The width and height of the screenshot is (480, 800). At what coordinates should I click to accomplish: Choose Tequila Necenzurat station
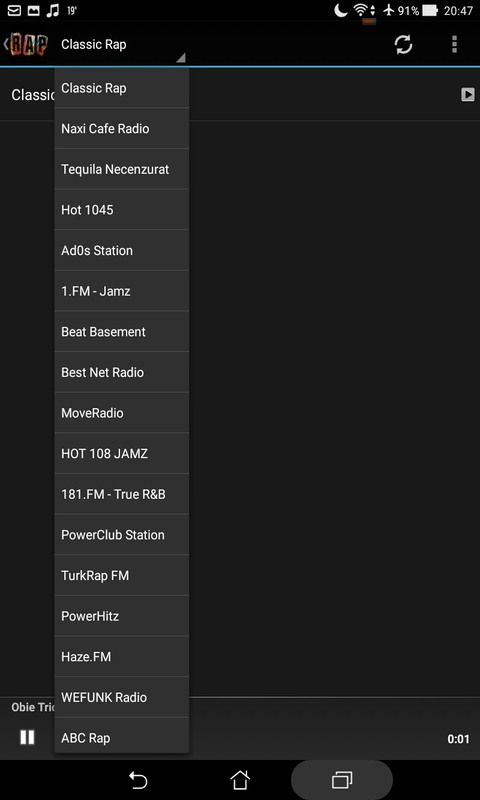click(121, 169)
